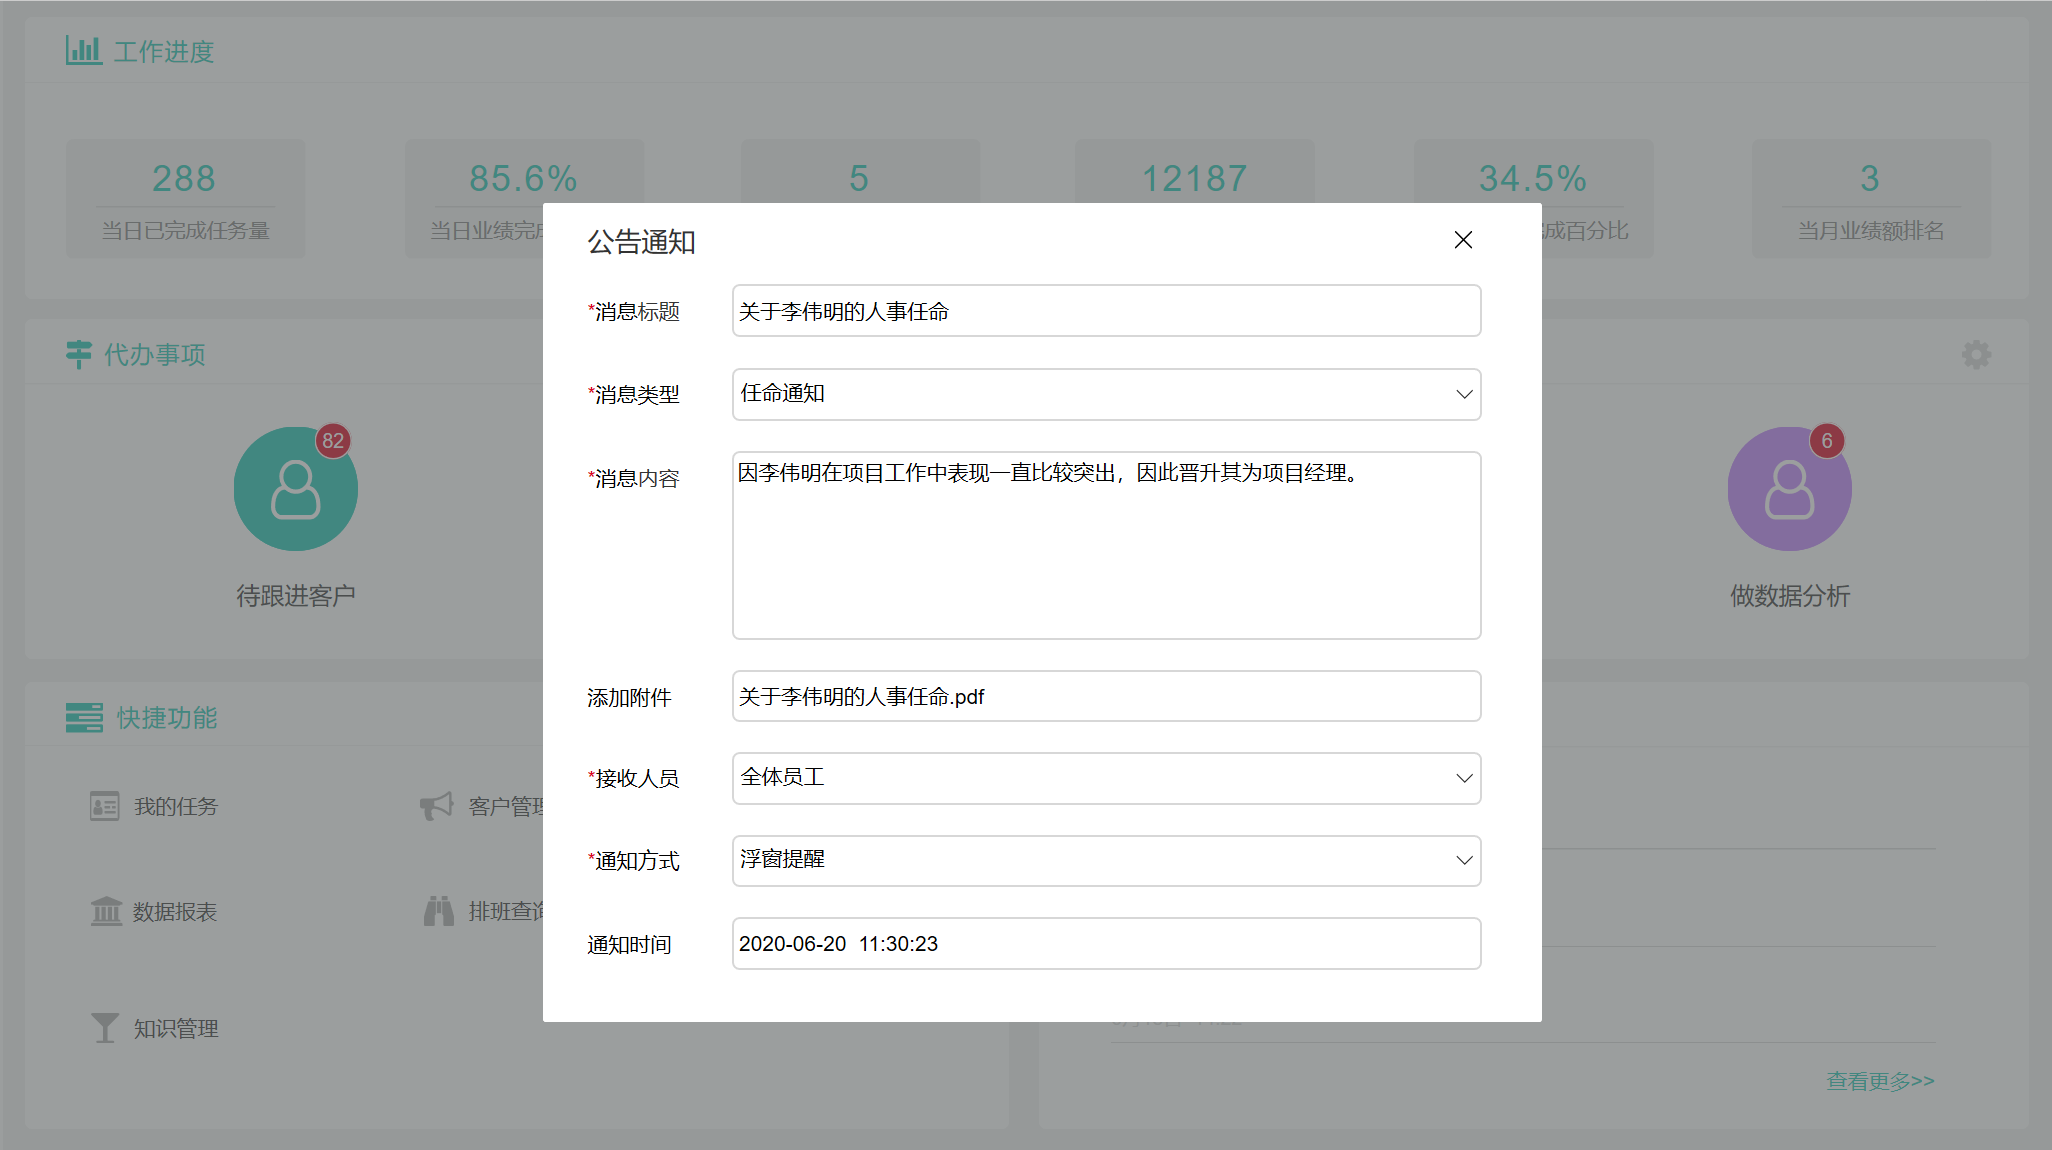Click the 工作进度 bar chart icon
The width and height of the screenshot is (2052, 1150).
pos(83,50)
